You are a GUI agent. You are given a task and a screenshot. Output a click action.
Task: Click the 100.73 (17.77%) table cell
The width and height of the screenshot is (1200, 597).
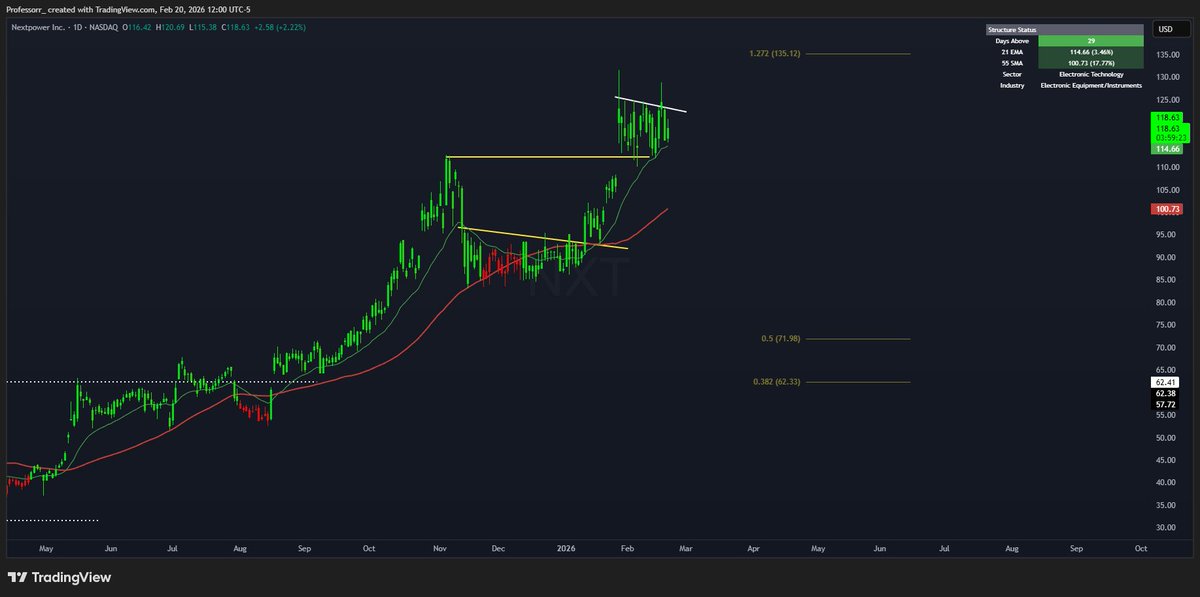pyautogui.click(x=1089, y=63)
